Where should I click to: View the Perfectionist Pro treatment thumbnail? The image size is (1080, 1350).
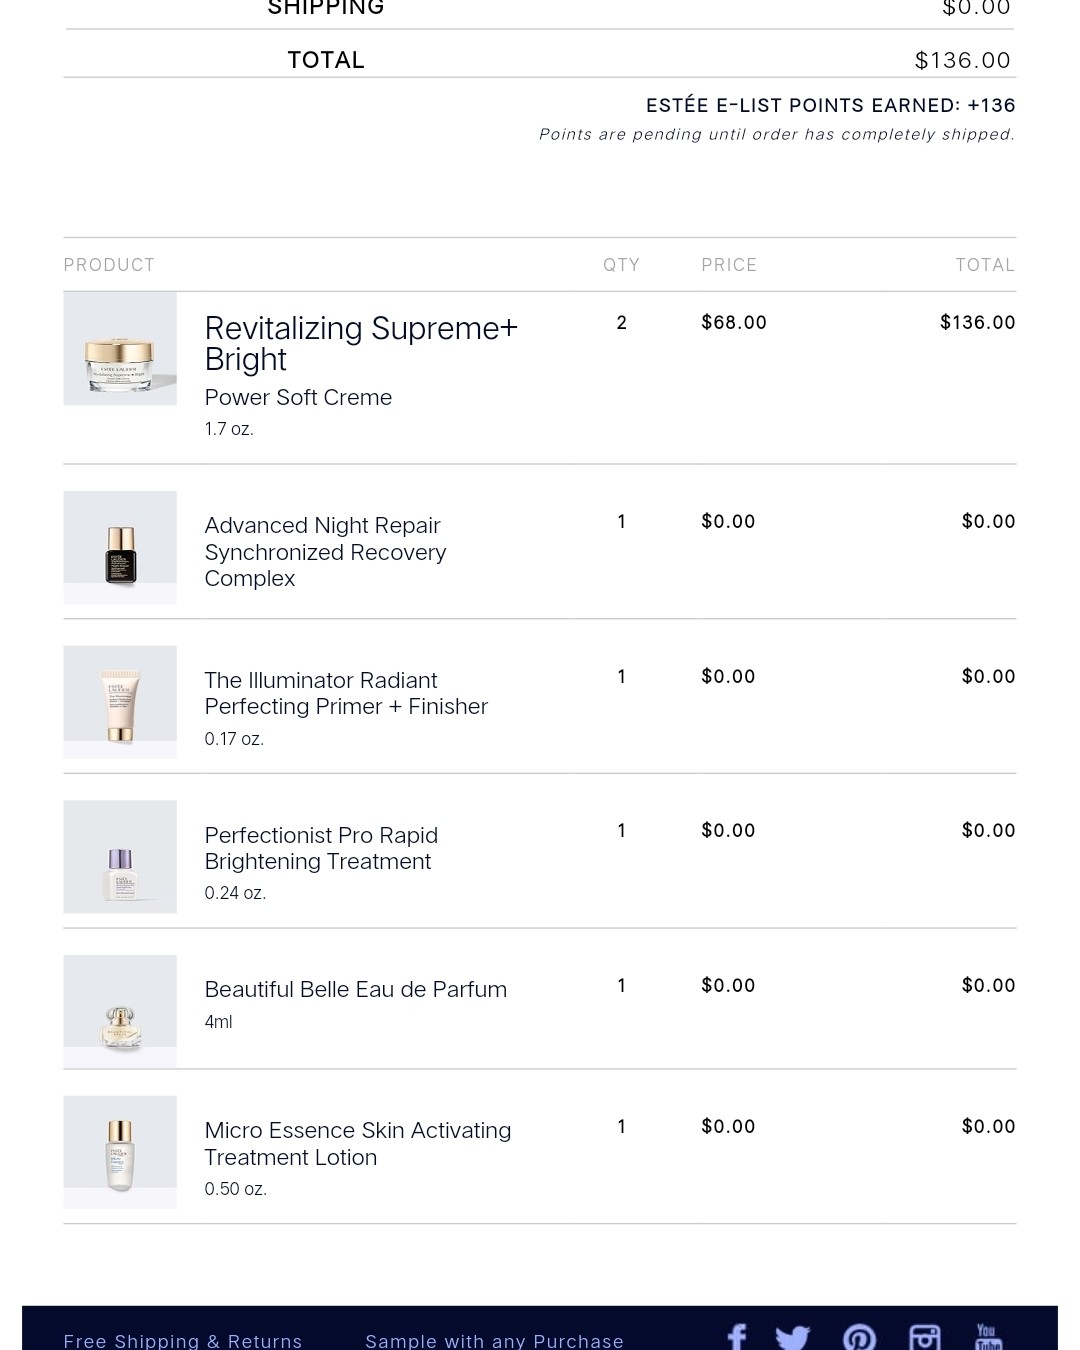(x=120, y=857)
